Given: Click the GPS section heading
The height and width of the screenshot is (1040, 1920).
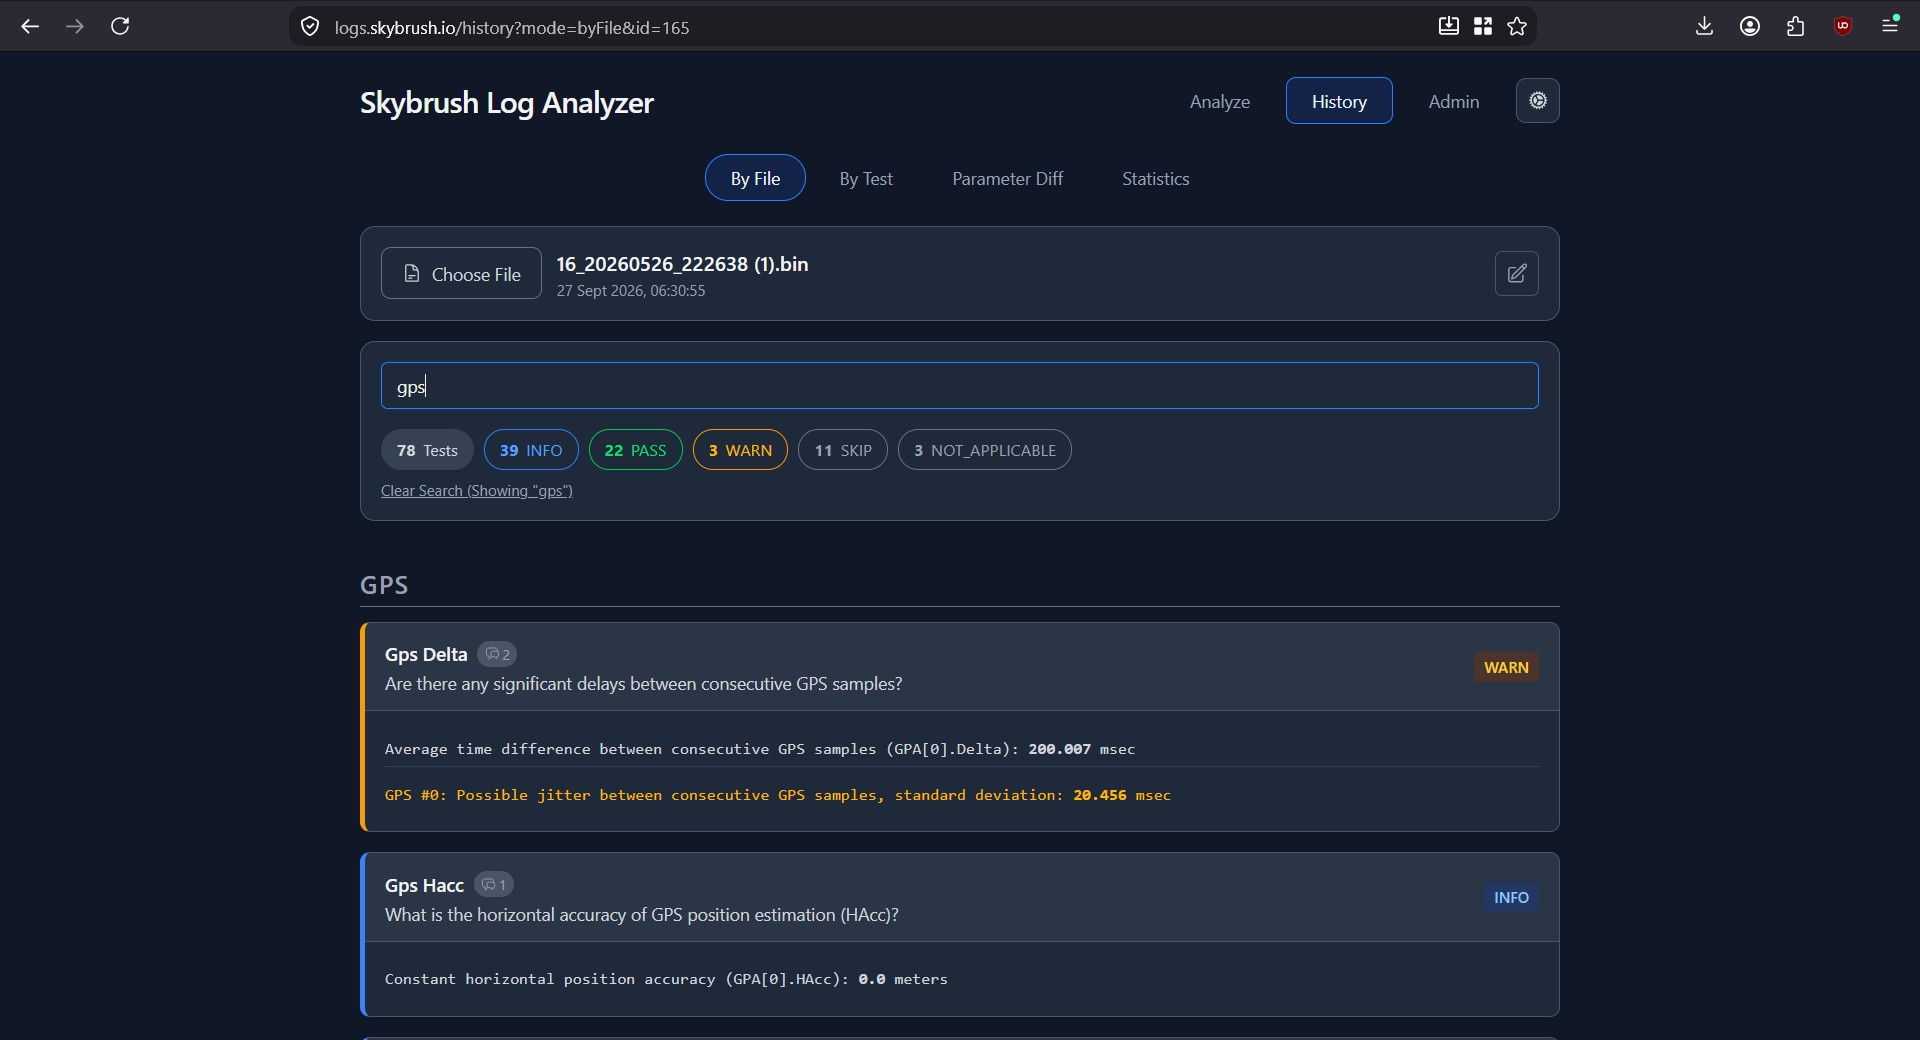Looking at the screenshot, I should click(x=384, y=585).
